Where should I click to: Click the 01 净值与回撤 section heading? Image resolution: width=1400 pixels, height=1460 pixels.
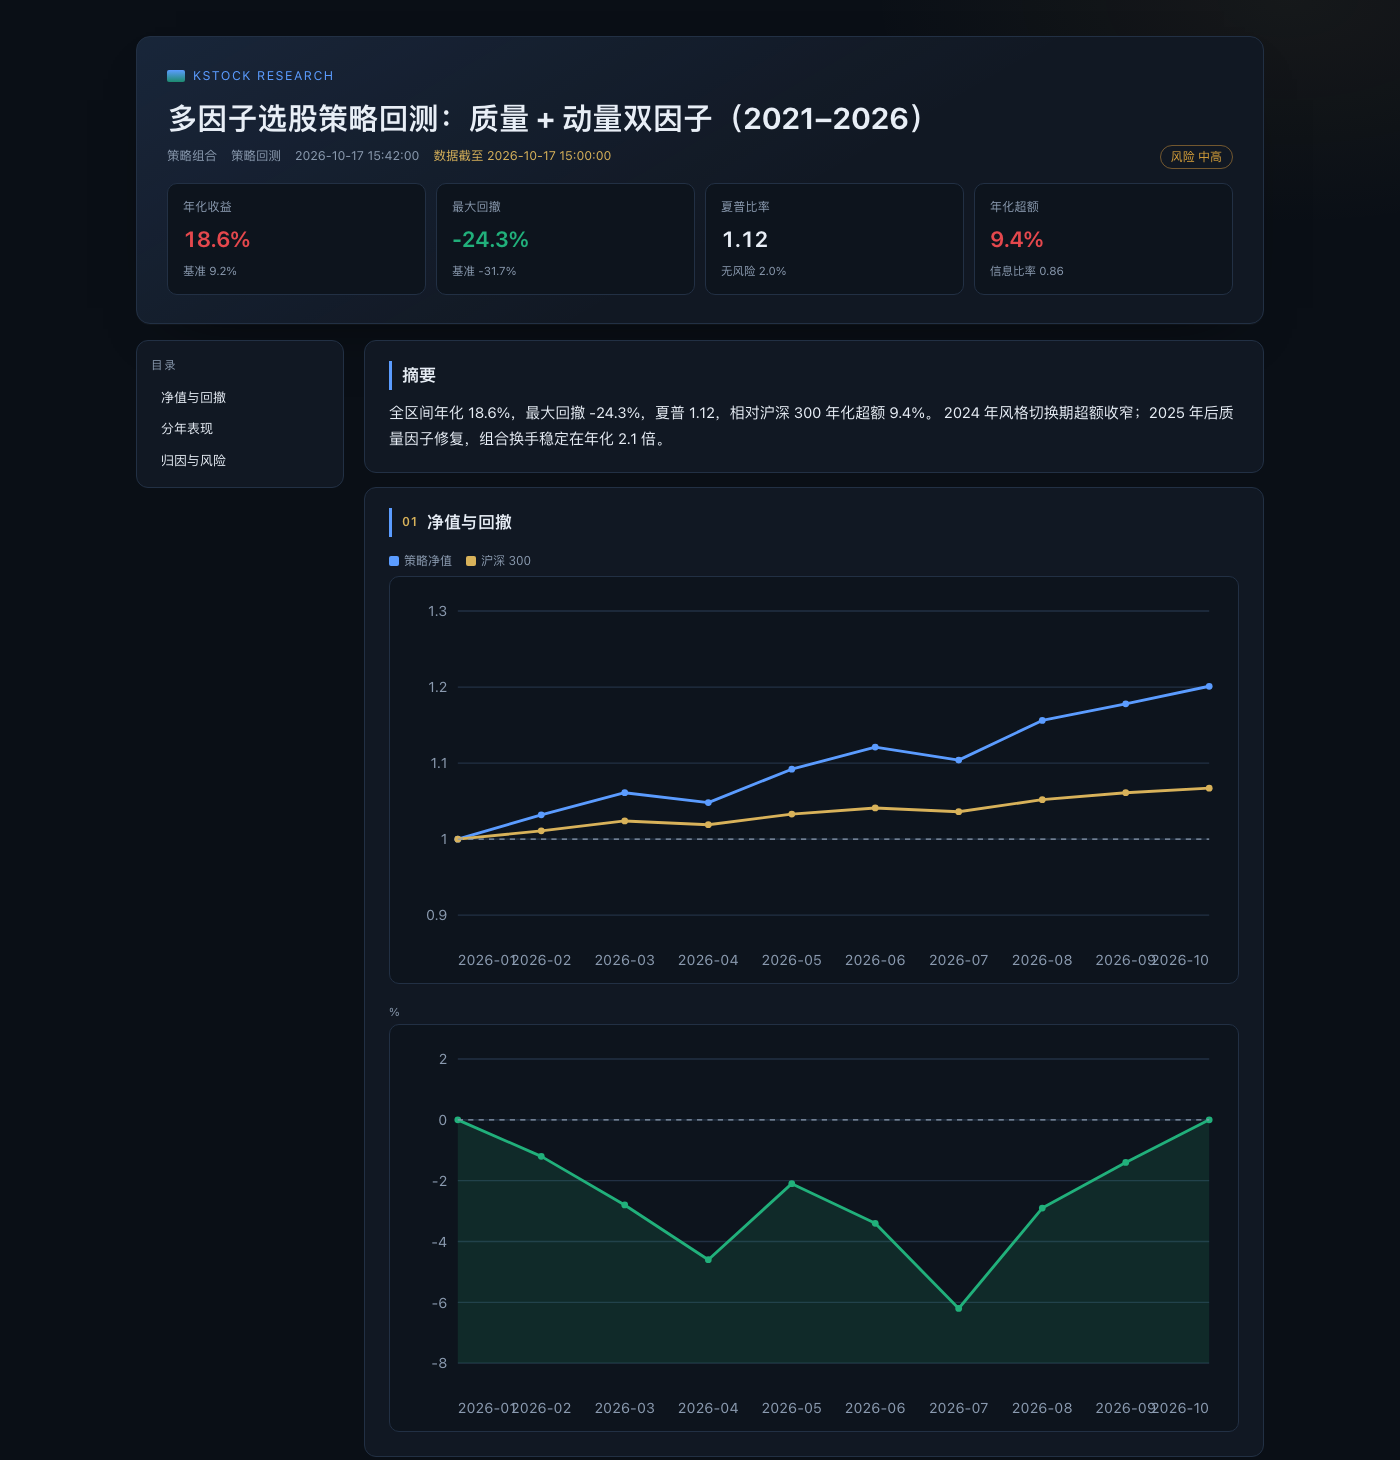point(457,522)
